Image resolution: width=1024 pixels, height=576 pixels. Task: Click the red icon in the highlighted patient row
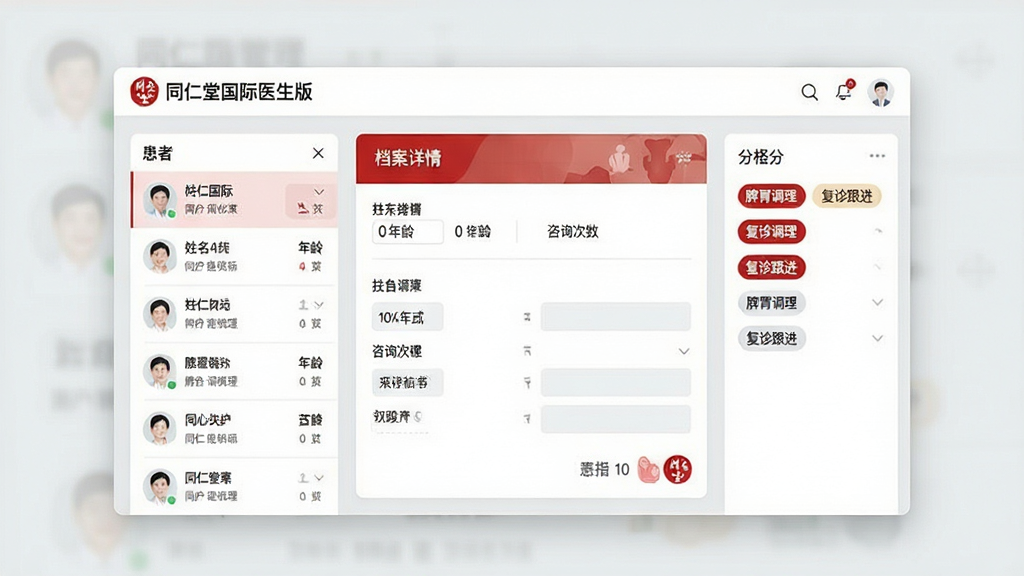click(302, 208)
